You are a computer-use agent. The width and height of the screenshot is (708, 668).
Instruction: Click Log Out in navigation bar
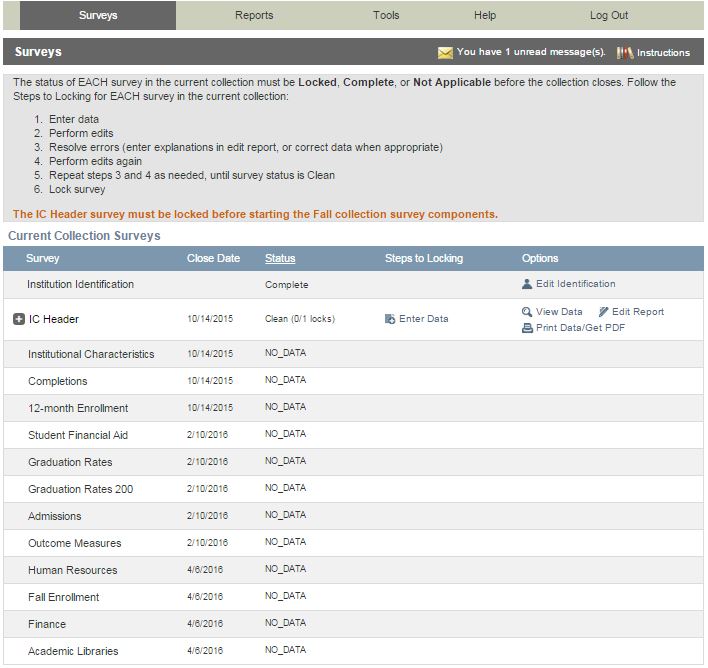point(609,16)
